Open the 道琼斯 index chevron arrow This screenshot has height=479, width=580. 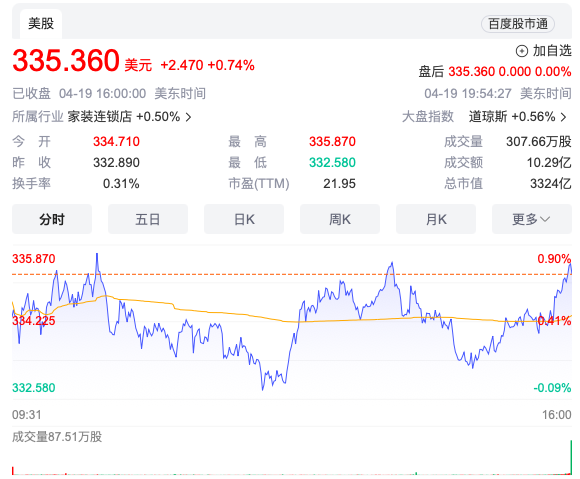click(563, 117)
